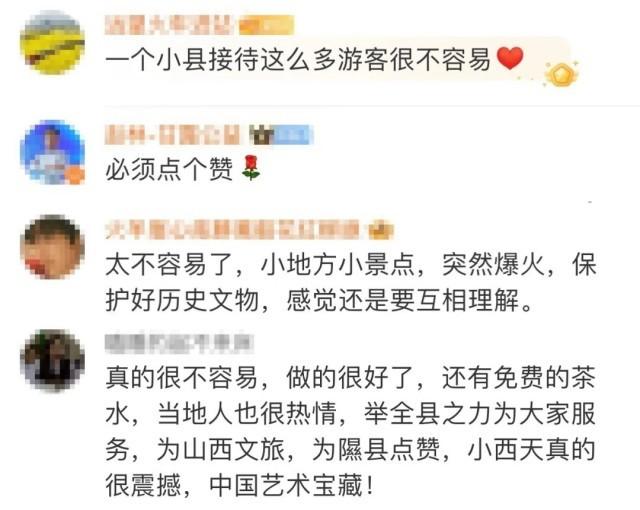Click the orange level badge beside the first username
Screen dimensions: 640x510
click(266, 25)
